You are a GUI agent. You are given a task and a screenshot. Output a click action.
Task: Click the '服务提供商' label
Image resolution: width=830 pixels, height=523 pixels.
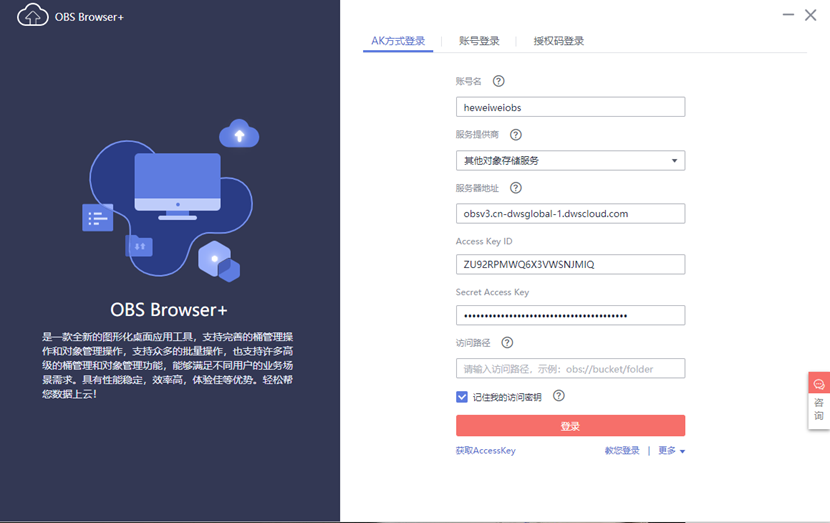pos(477,134)
